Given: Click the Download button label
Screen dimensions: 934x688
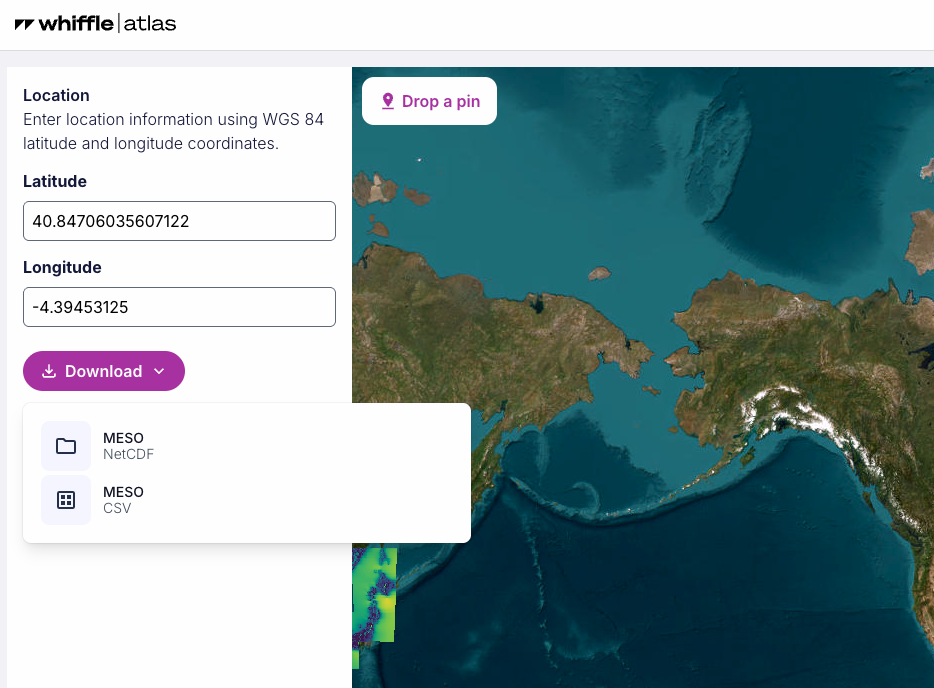Looking at the screenshot, I should point(103,371).
